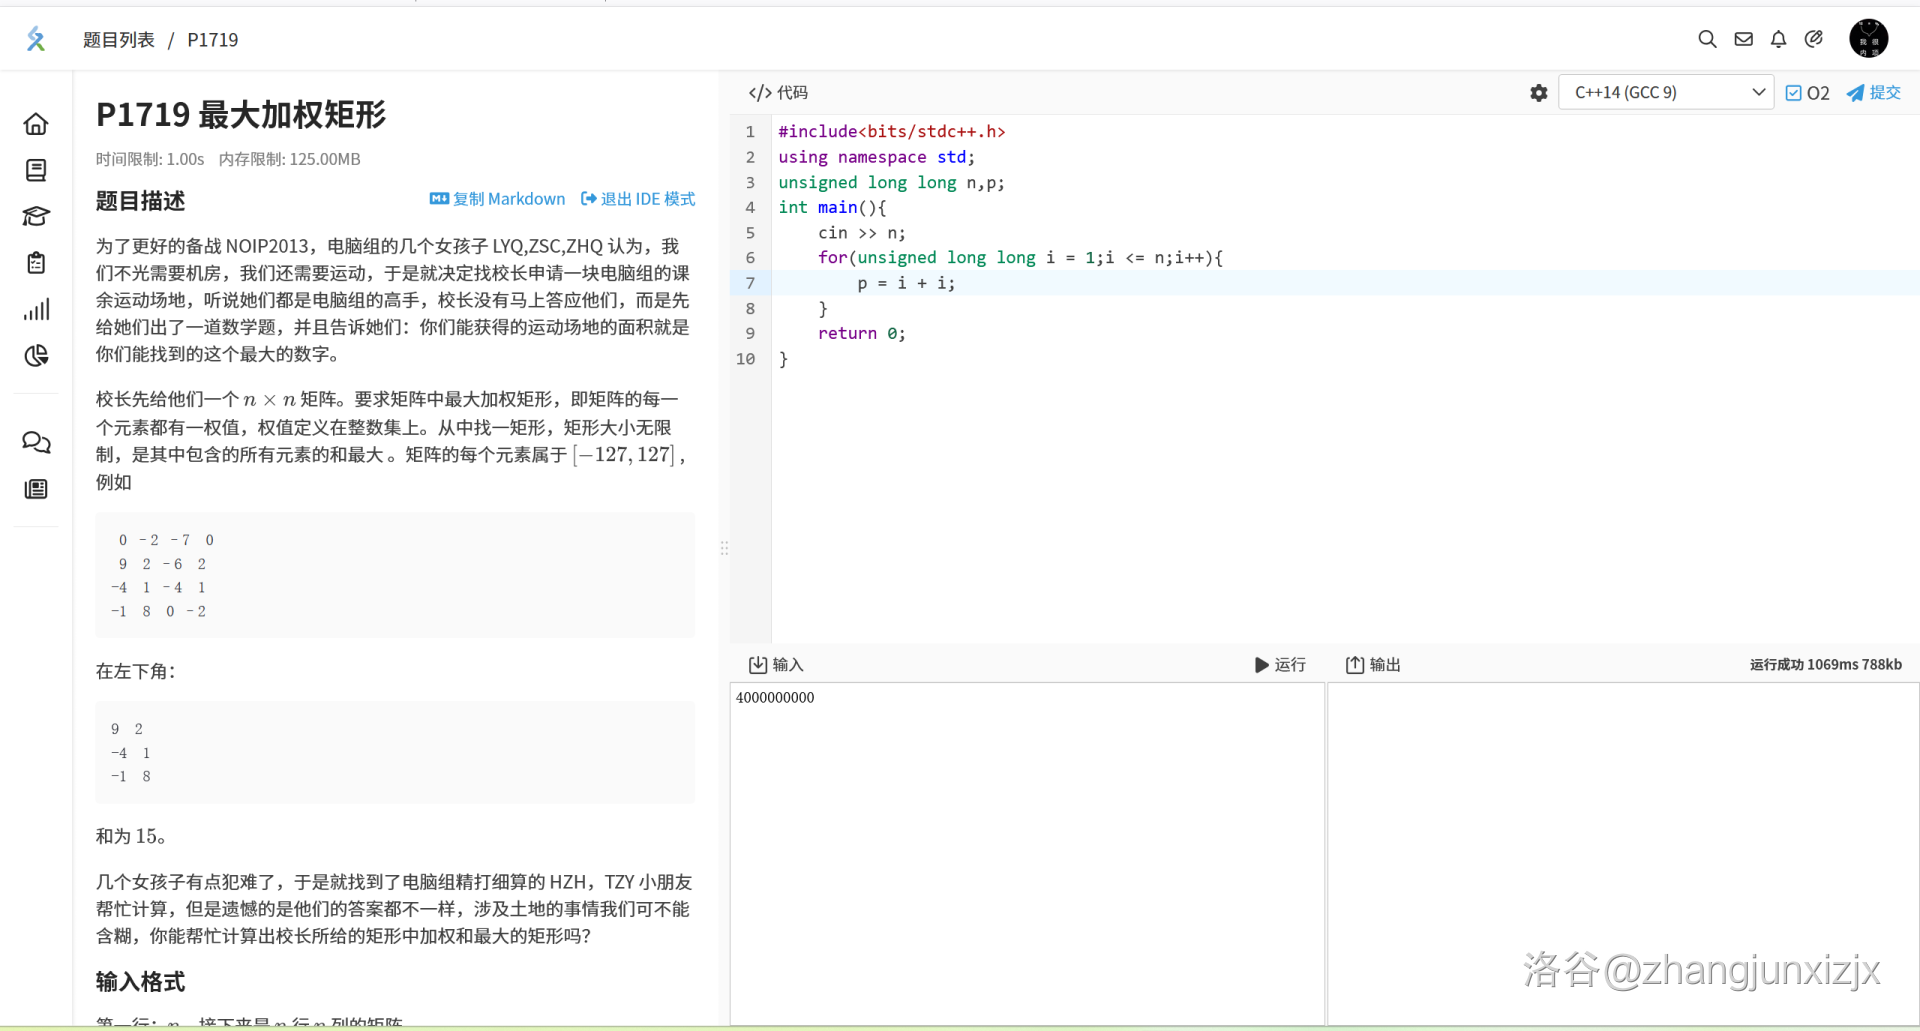Open the bar chart ranking icon

pos(36,310)
